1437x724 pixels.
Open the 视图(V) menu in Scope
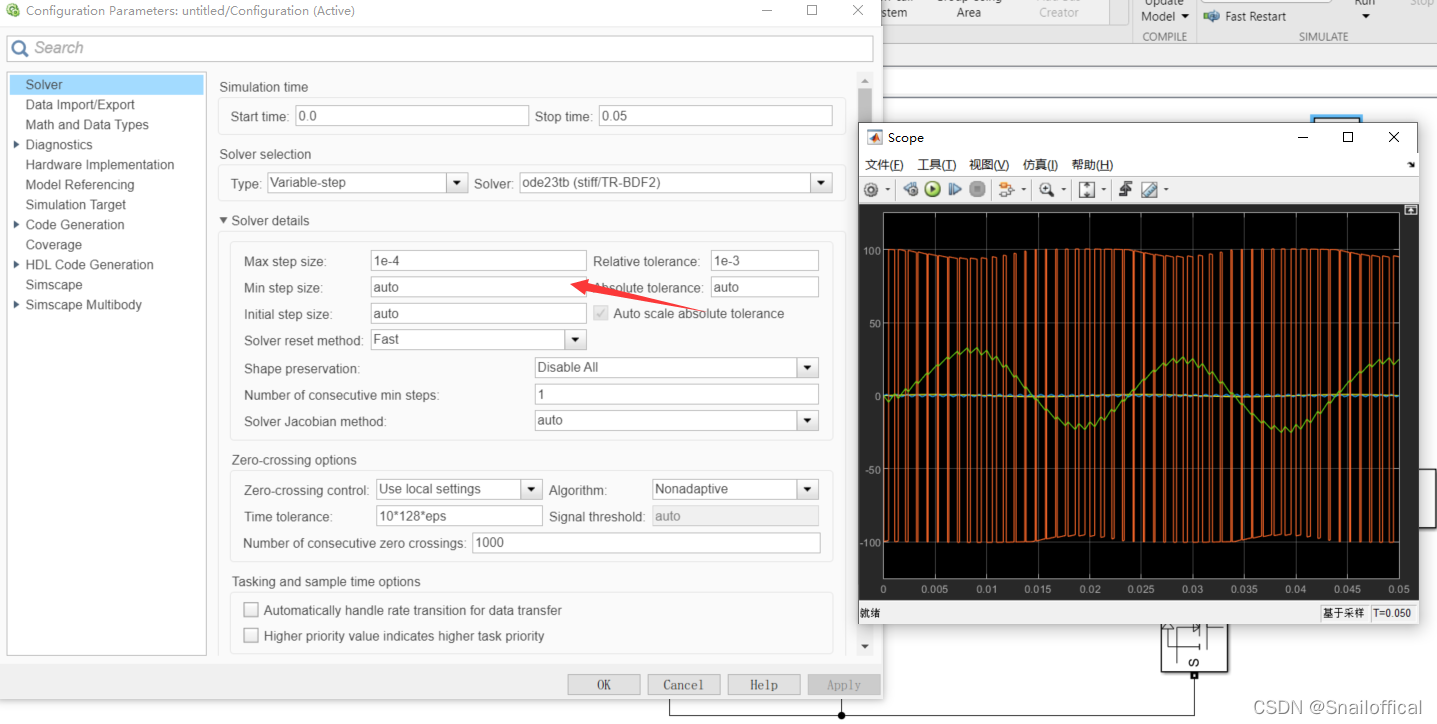pyautogui.click(x=989, y=165)
